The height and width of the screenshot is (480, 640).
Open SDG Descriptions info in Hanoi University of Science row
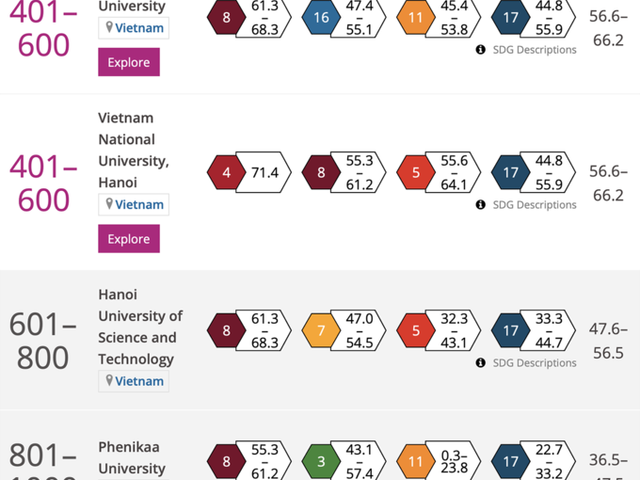526,363
